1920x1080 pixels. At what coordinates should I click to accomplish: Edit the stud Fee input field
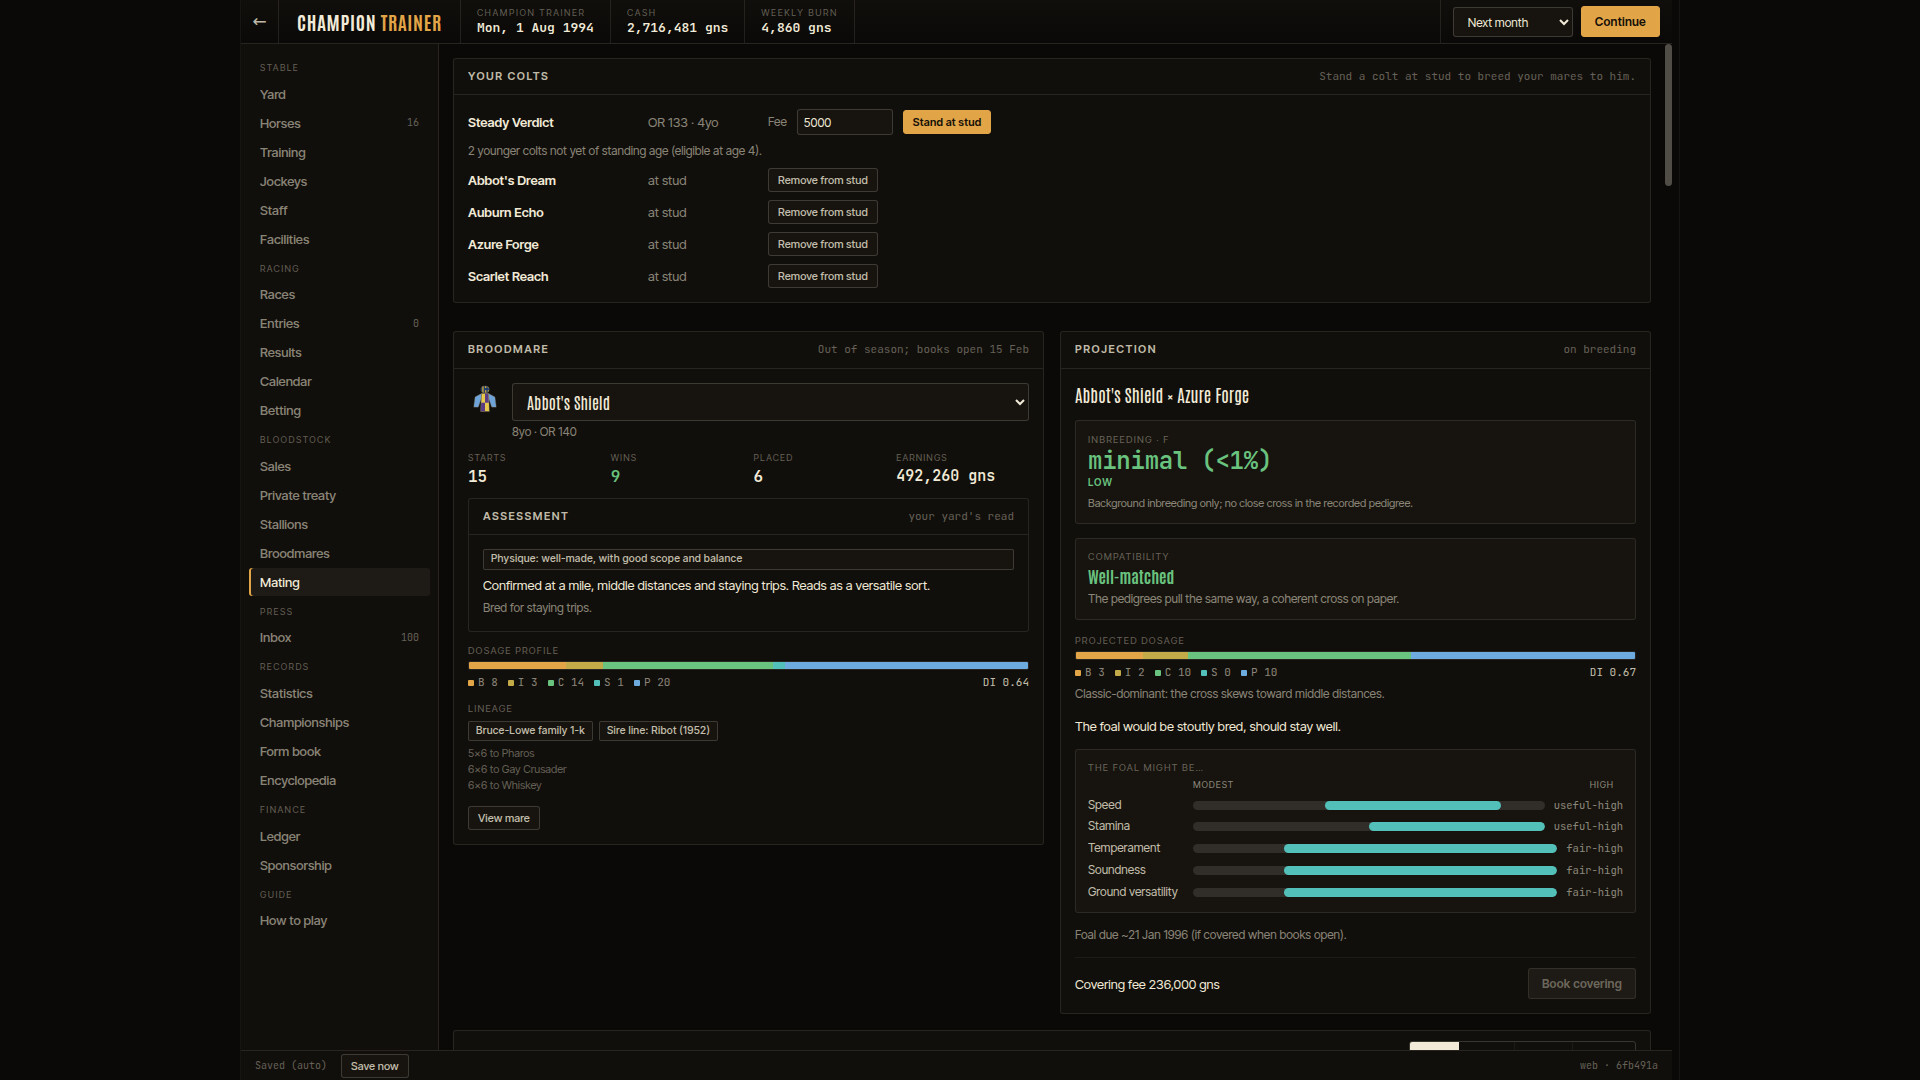pos(844,122)
